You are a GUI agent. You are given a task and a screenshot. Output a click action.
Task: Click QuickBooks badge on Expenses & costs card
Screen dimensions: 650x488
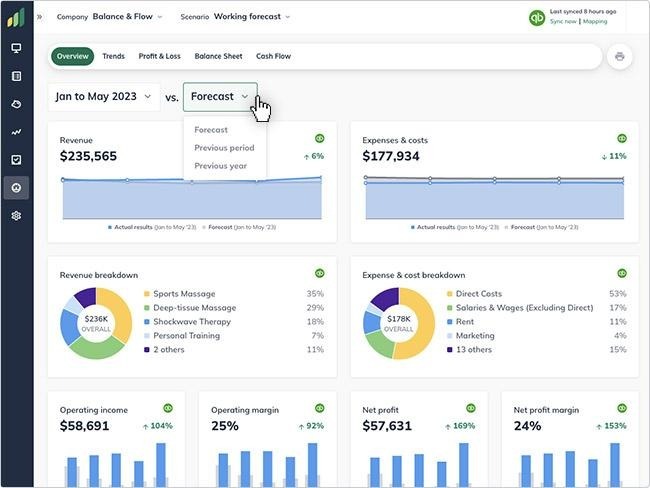coord(622,138)
